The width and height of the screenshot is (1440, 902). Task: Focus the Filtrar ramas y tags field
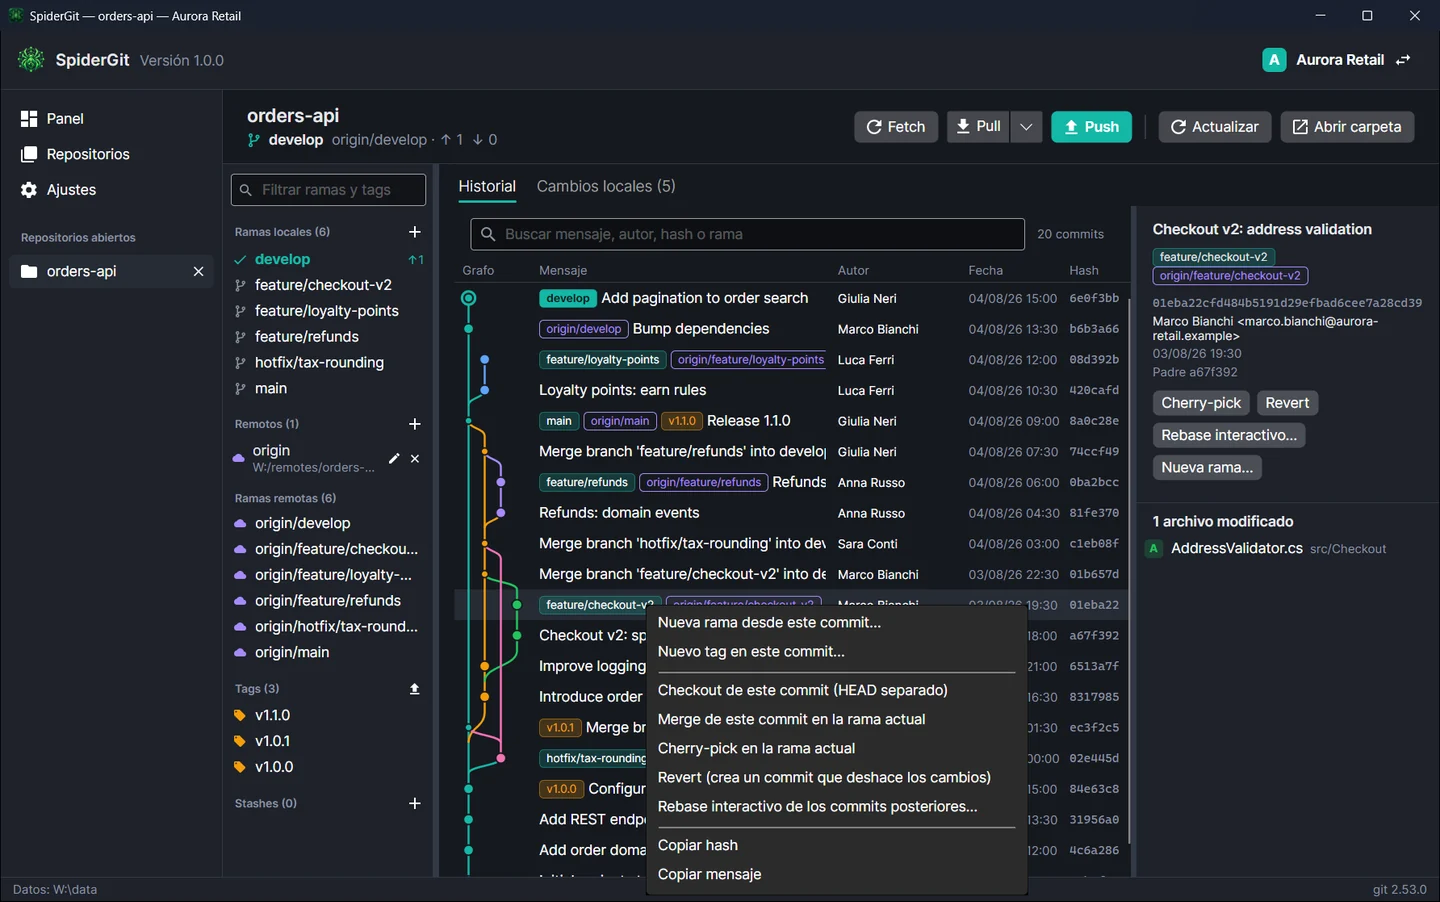[x=328, y=190]
